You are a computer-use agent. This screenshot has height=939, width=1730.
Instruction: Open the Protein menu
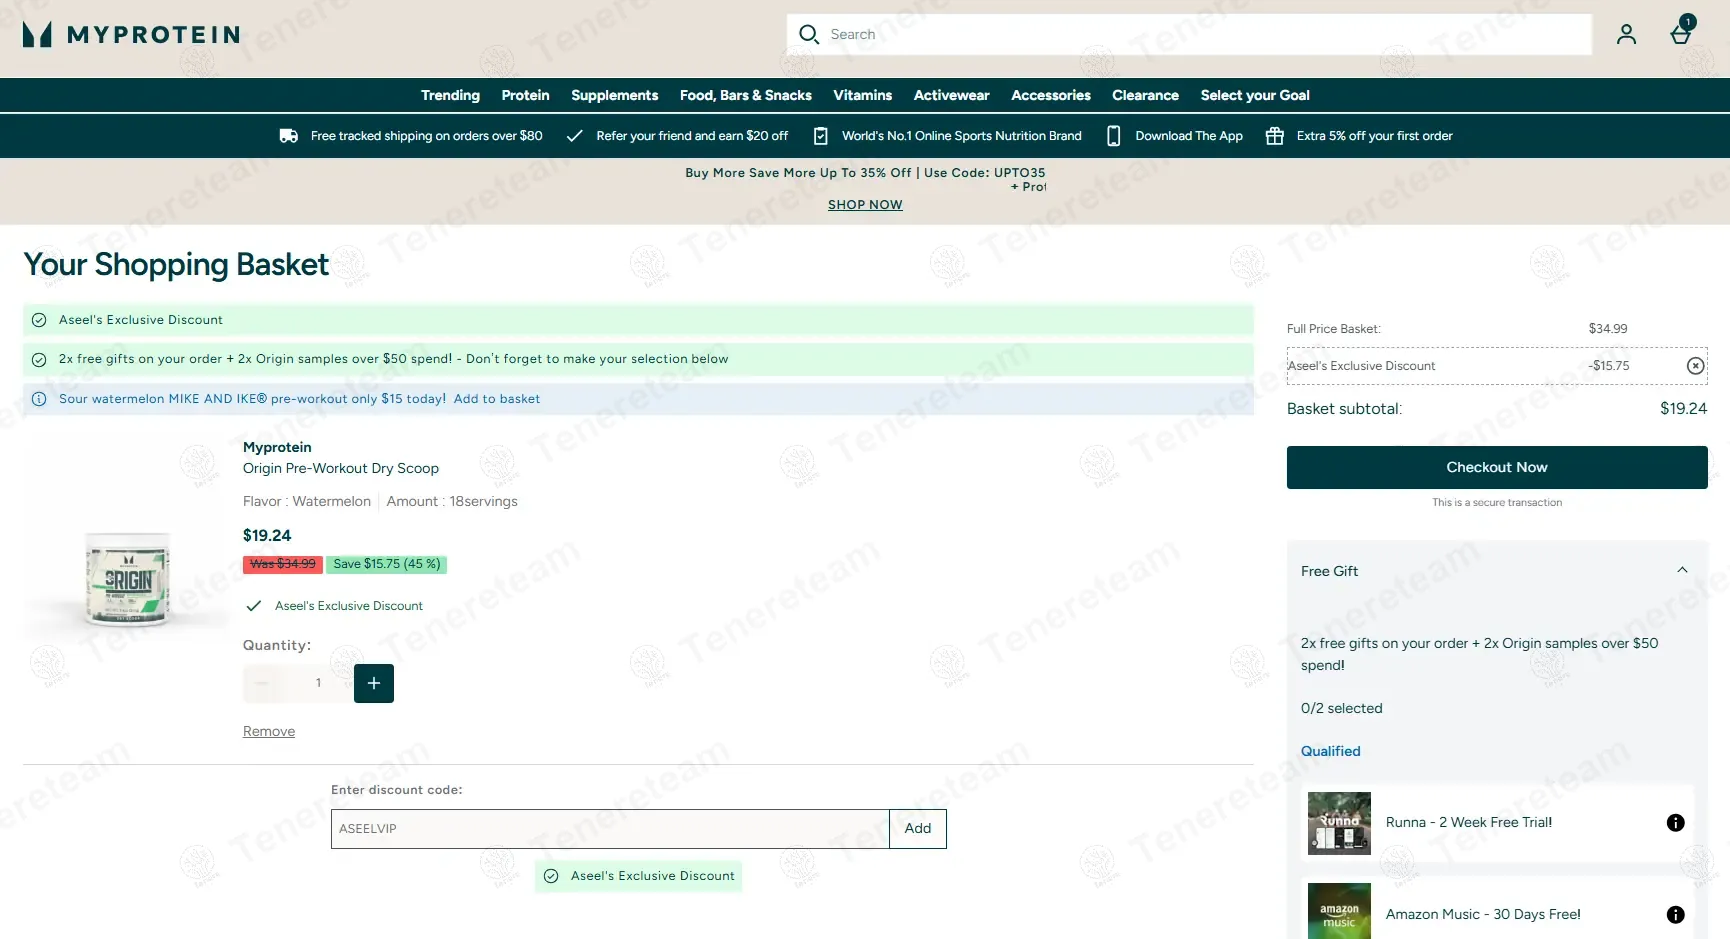[525, 95]
